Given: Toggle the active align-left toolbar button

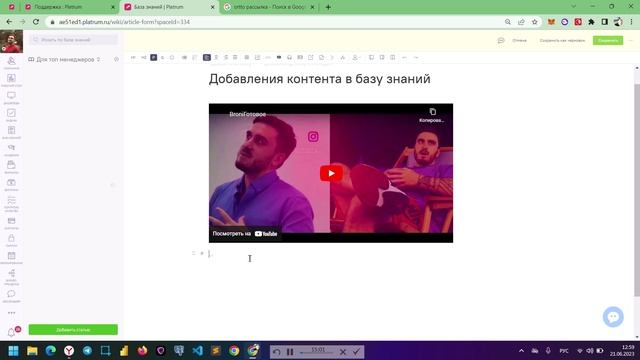Looking at the screenshot, I should click(x=207, y=58).
